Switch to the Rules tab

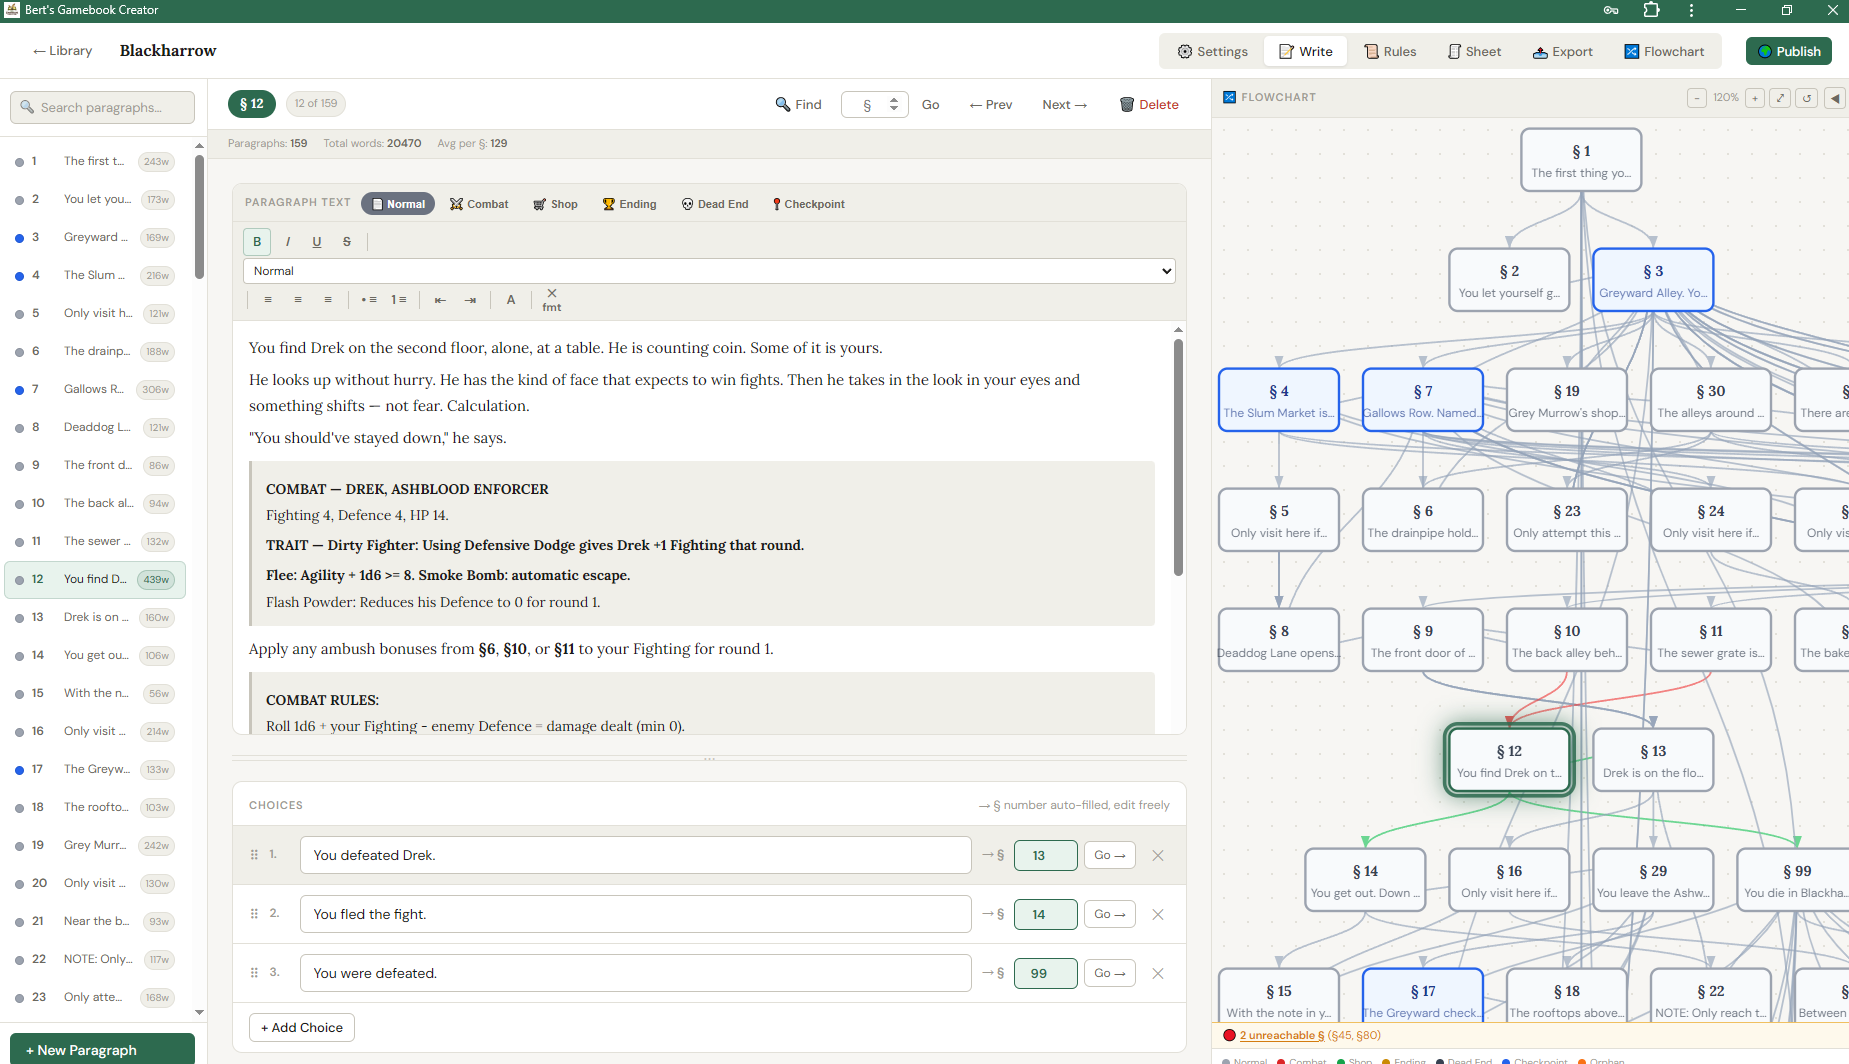click(x=1389, y=51)
